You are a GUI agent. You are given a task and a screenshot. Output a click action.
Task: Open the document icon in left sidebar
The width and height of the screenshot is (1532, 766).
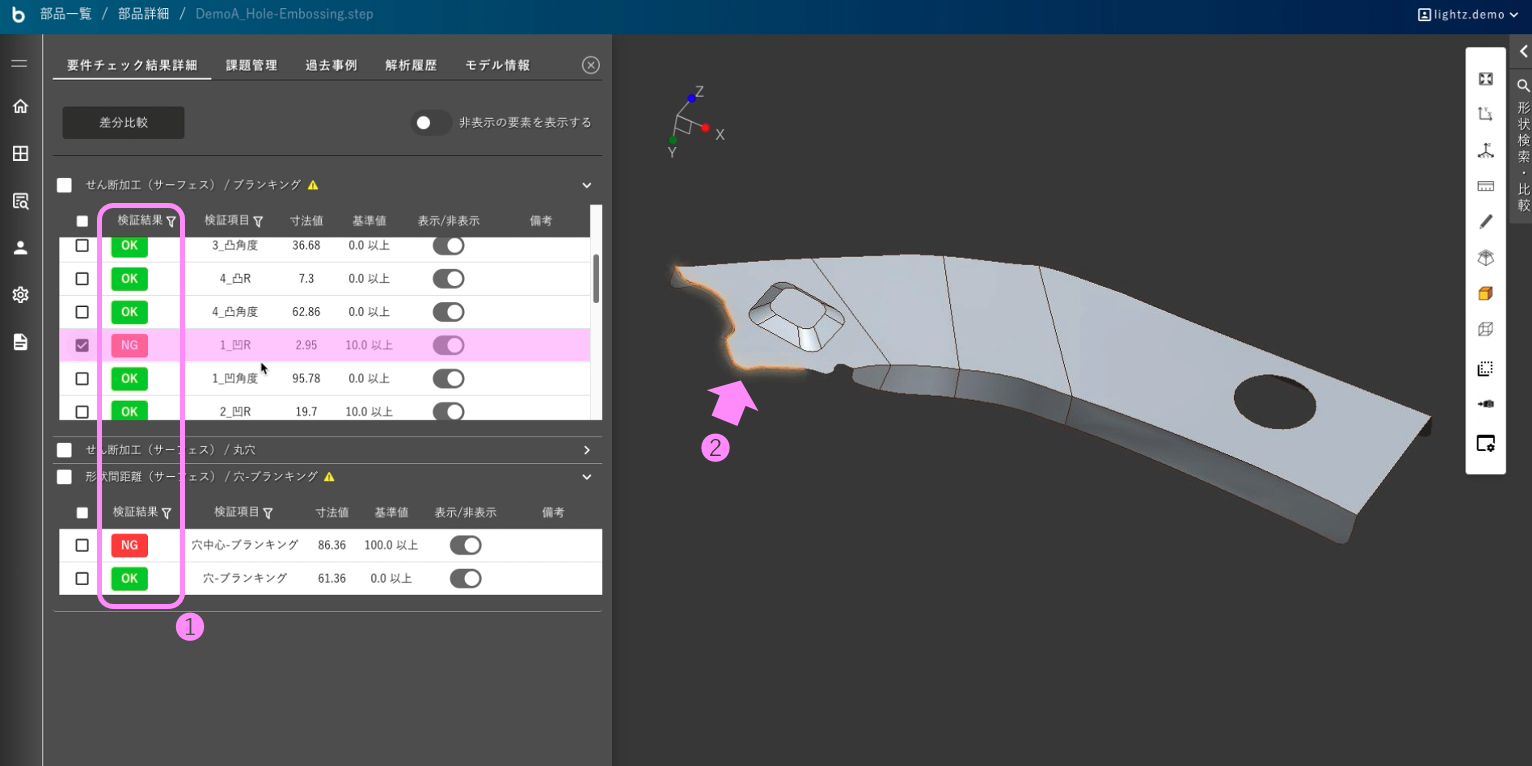coord(20,342)
